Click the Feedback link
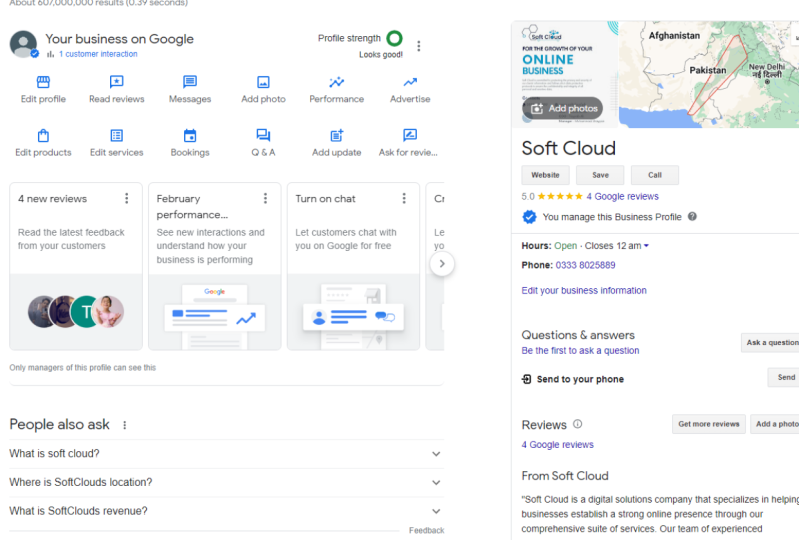The height and width of the screenshot is (540, 799). point(426,531)
